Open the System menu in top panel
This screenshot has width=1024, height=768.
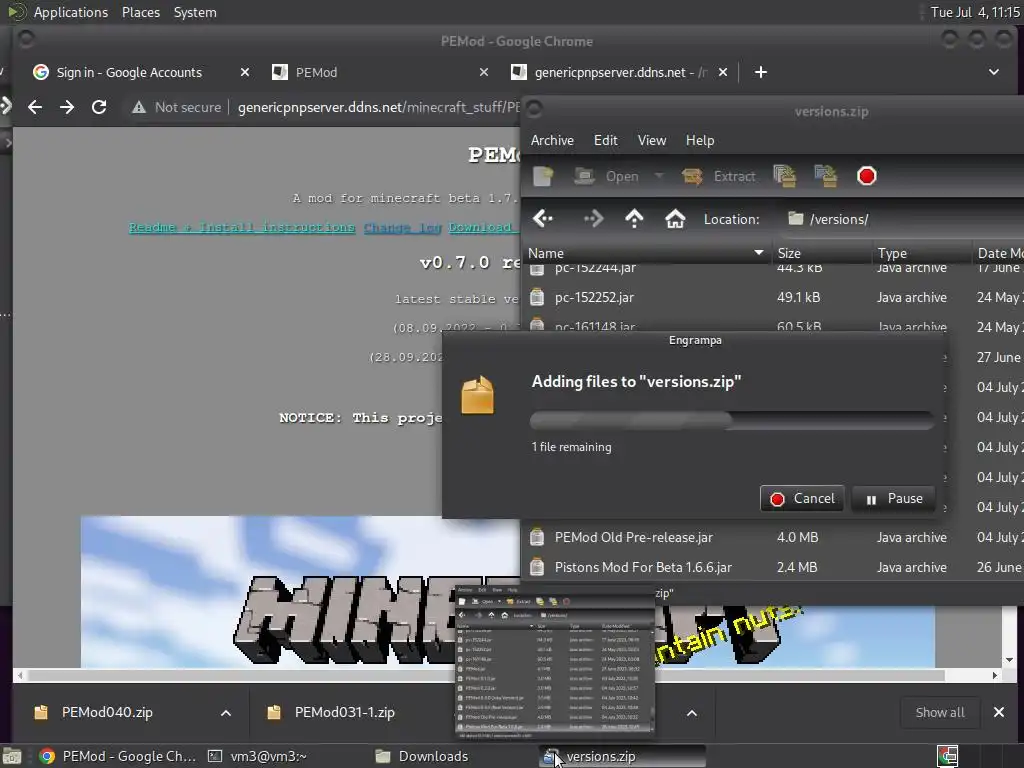pos(195,12)
